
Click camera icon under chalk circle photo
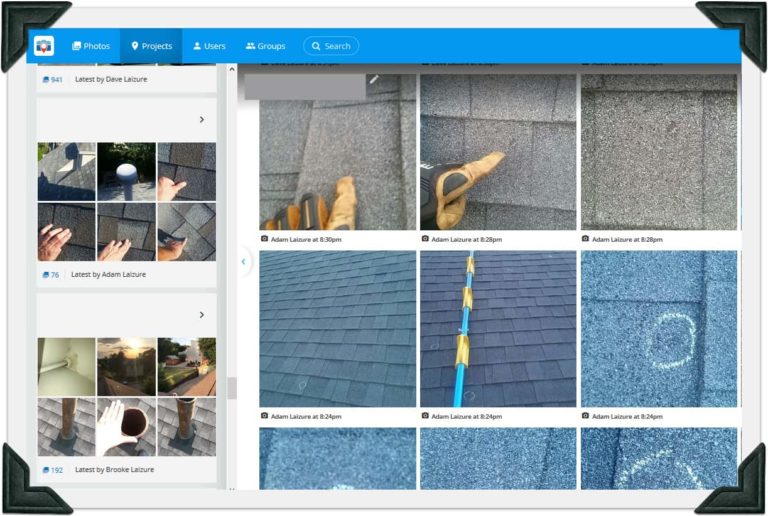pyautogui.click(x=585, y=416)
